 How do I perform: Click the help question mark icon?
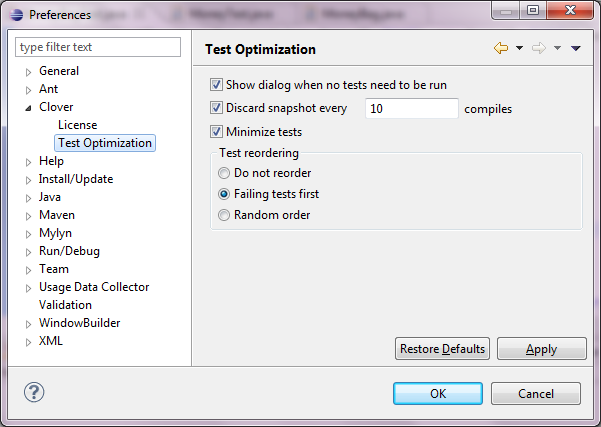pyautogui.click(x=34, y=392)
